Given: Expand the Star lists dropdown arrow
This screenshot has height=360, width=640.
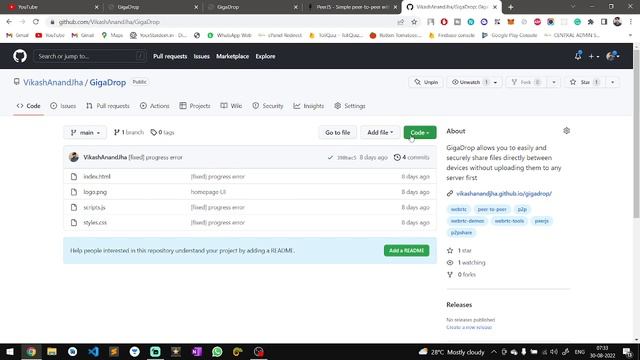Looking at the screenshot, I should pos(612,82).
